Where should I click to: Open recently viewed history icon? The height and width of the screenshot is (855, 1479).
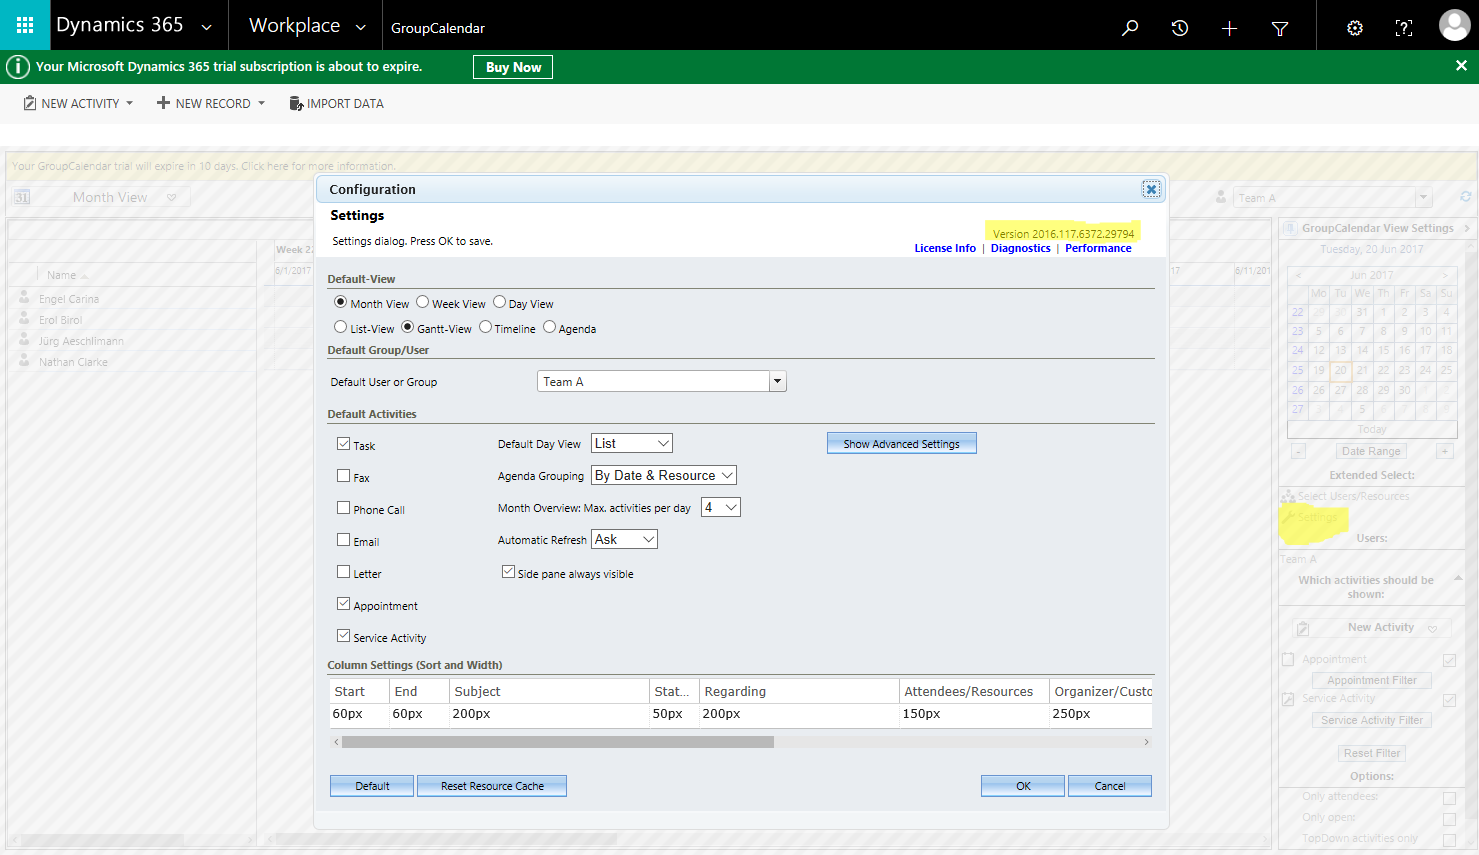tap(1180, 28)
